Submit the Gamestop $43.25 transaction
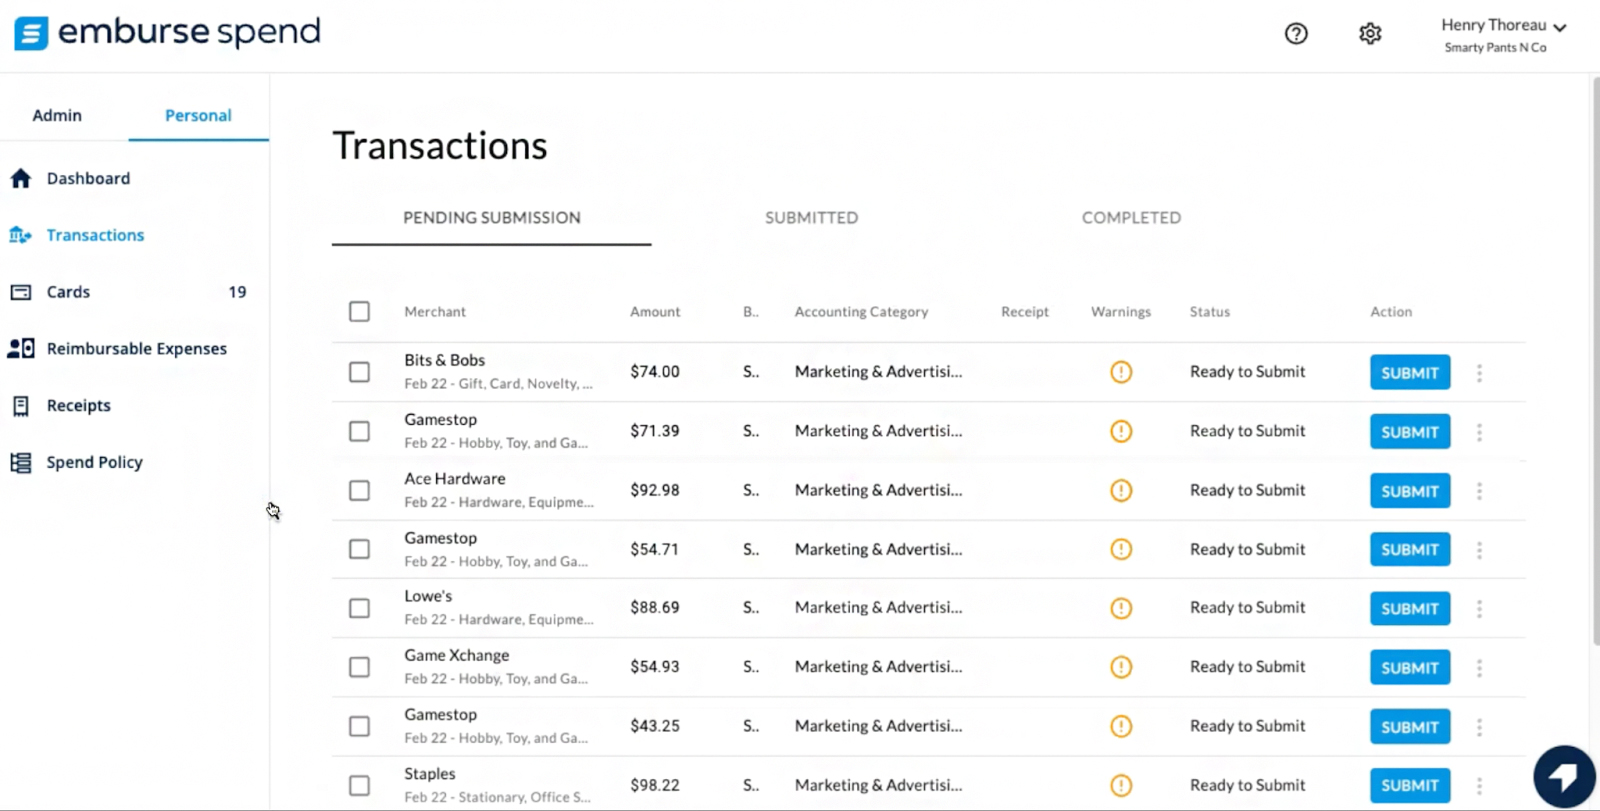The image size is (1600, 811). pos(1410,726)
